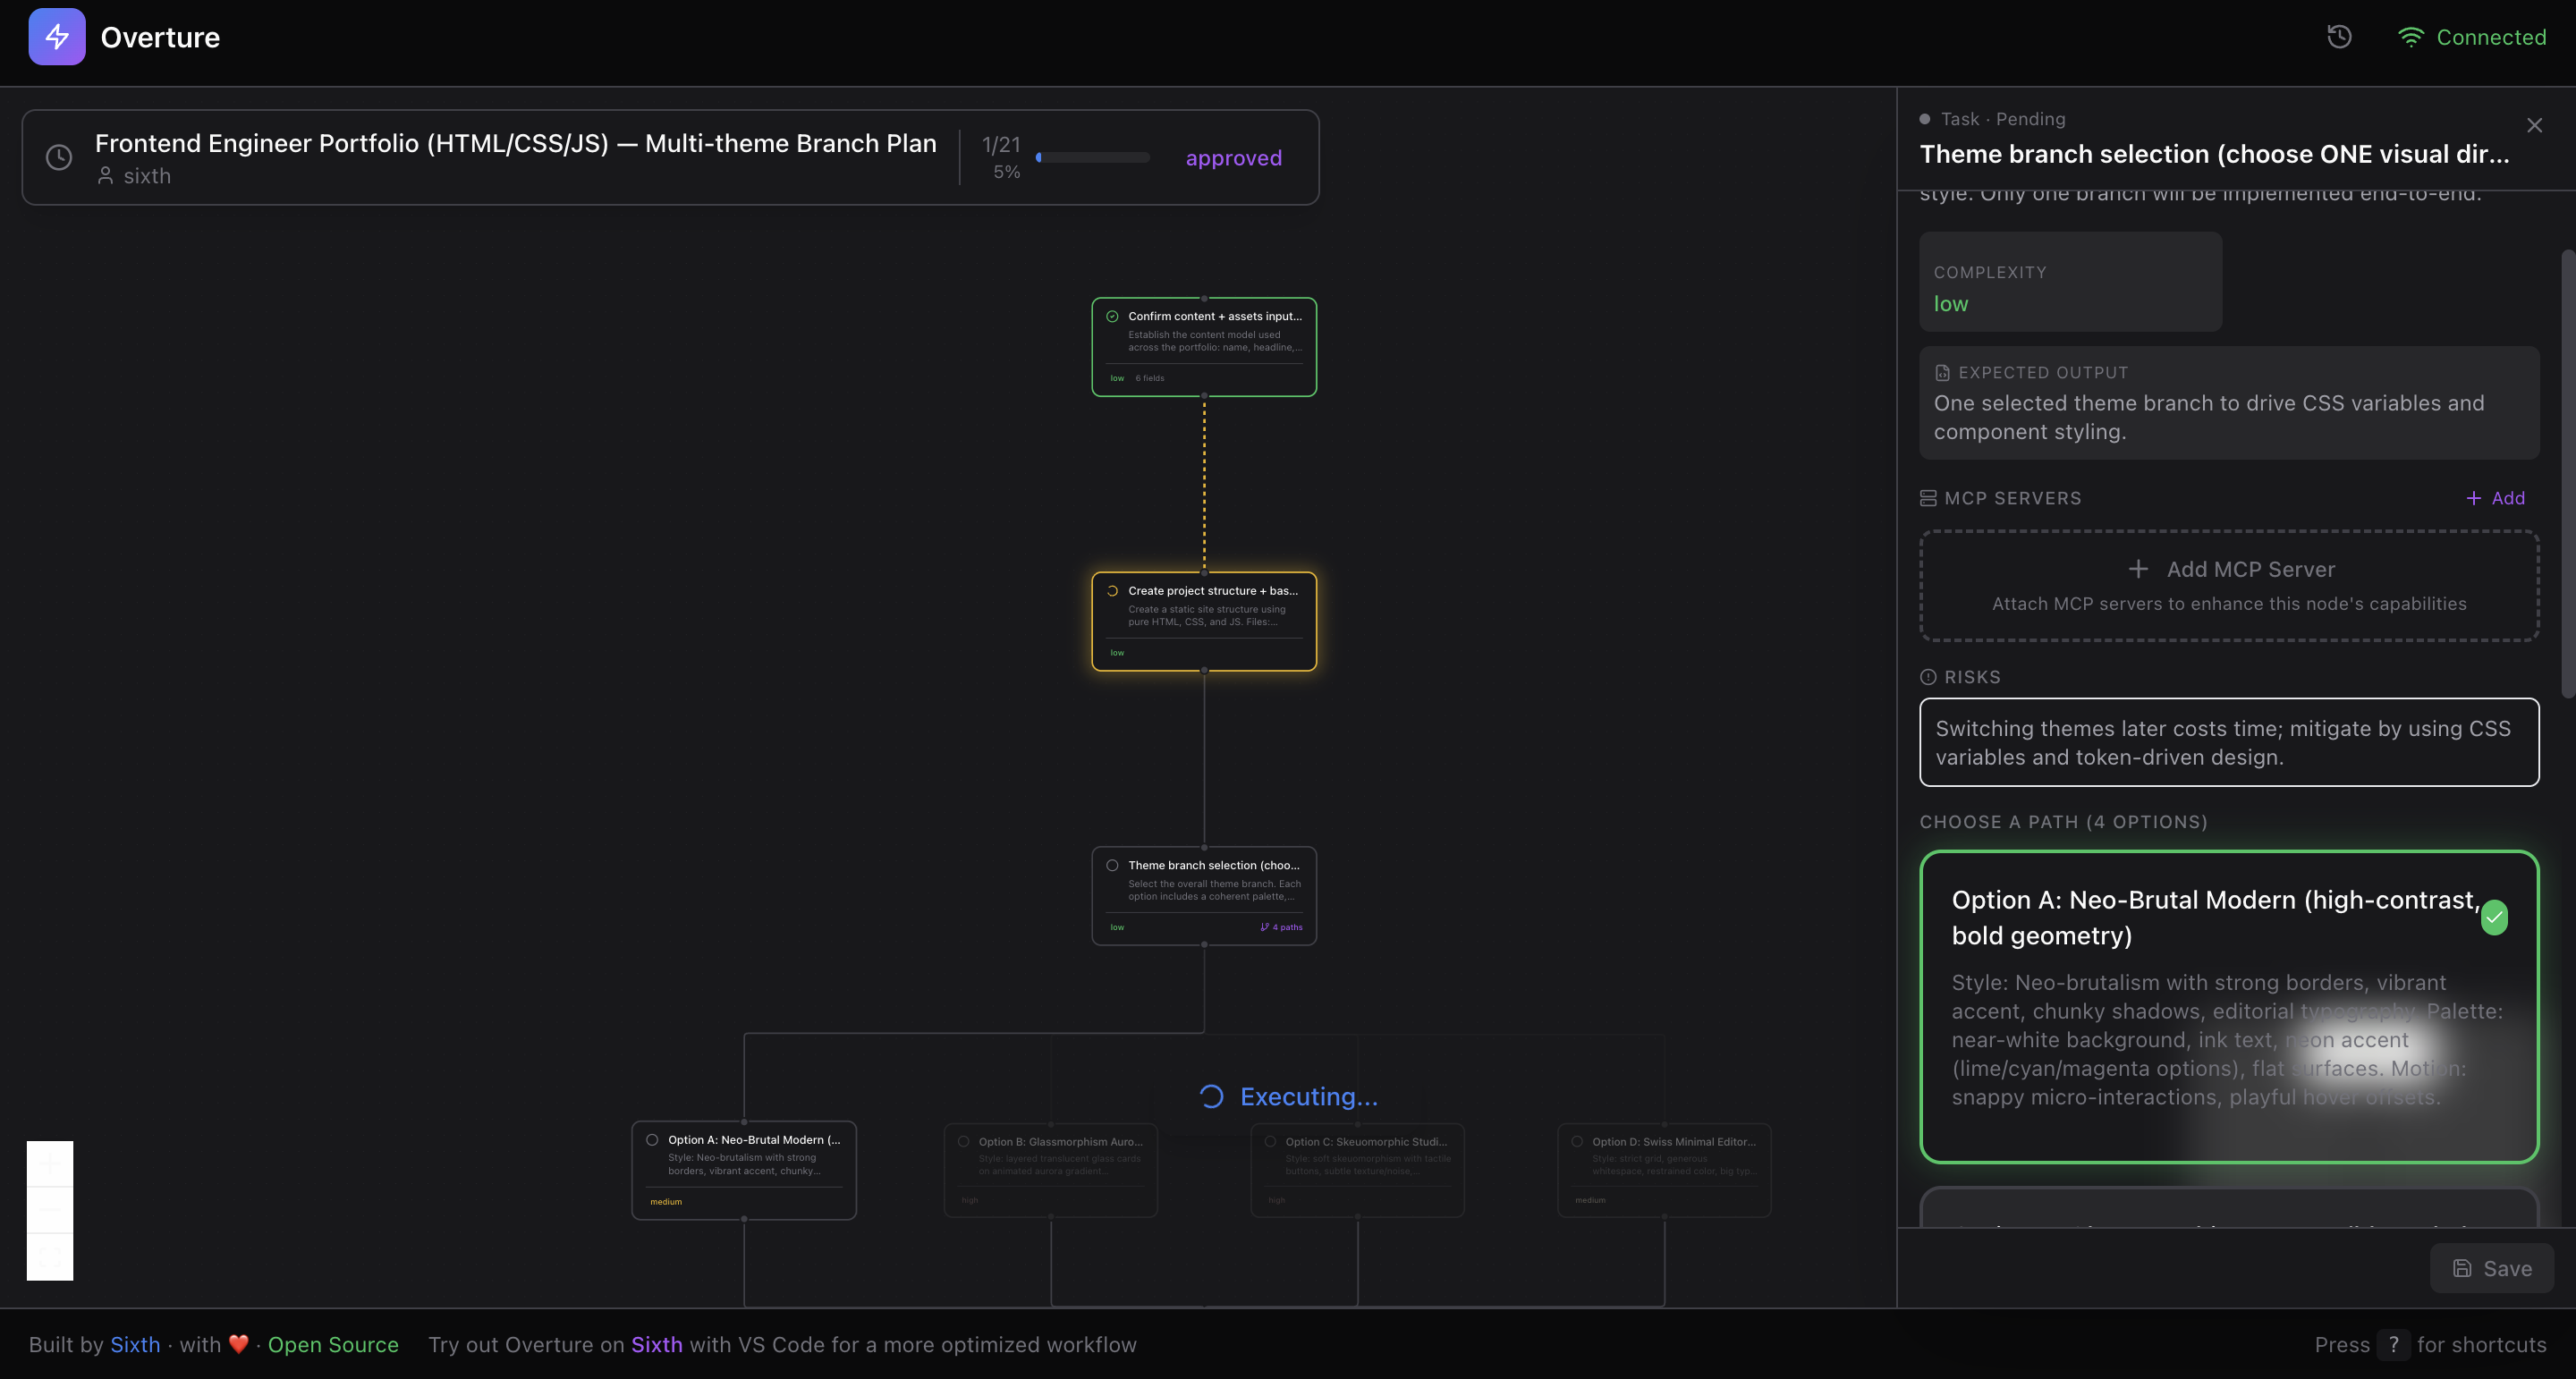The width and height of the screenshot is (2576, 1379).
Task: Click the Add link beside MCP Servers
Action: 2496,498
